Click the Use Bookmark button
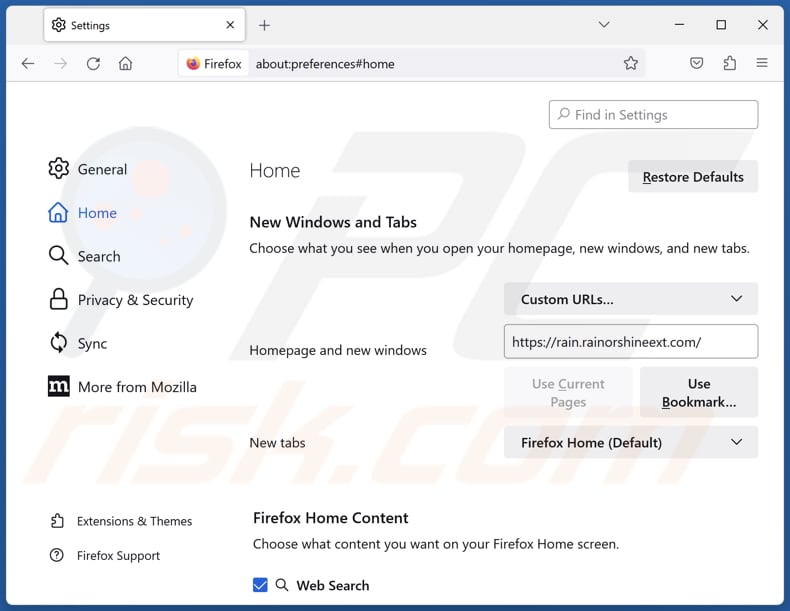The width and height of the screenshot is (790, 611). tap(699, 392)
